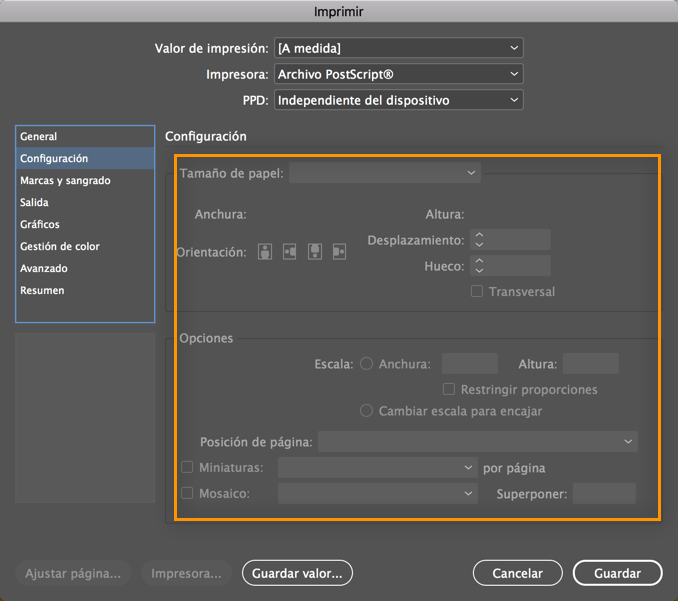
Task: Click the Desplazamiento stepper arrows
Action: [479, 240]
